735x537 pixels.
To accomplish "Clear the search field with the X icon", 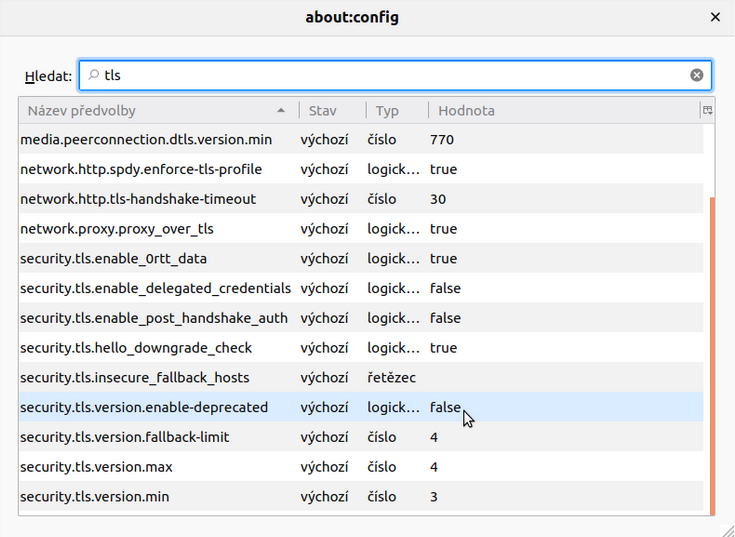I will 696,75.
